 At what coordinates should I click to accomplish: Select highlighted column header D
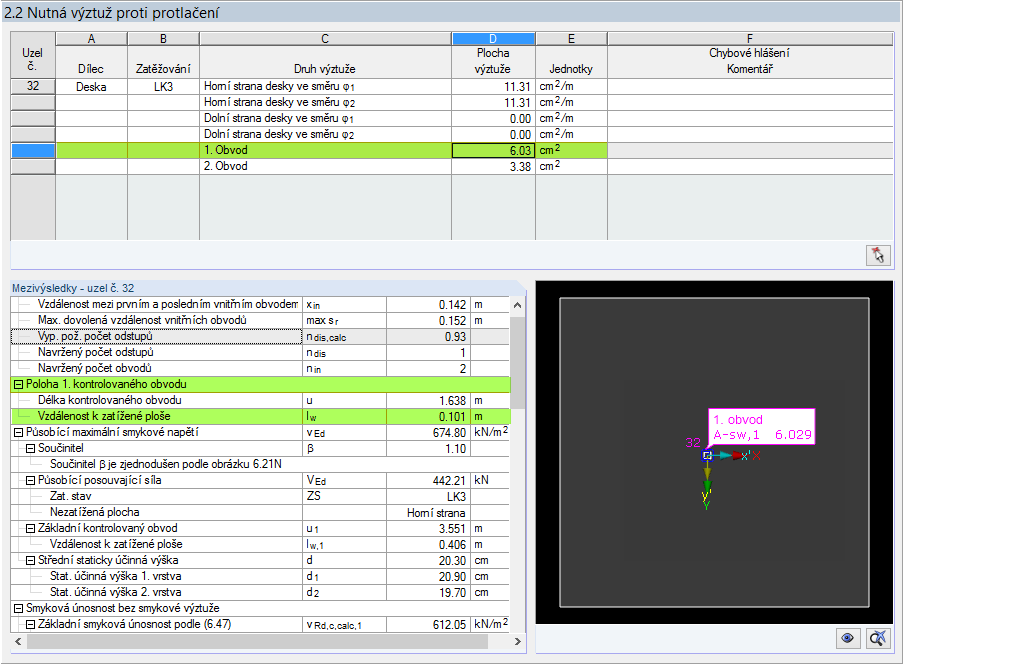[x=494, y=39]
